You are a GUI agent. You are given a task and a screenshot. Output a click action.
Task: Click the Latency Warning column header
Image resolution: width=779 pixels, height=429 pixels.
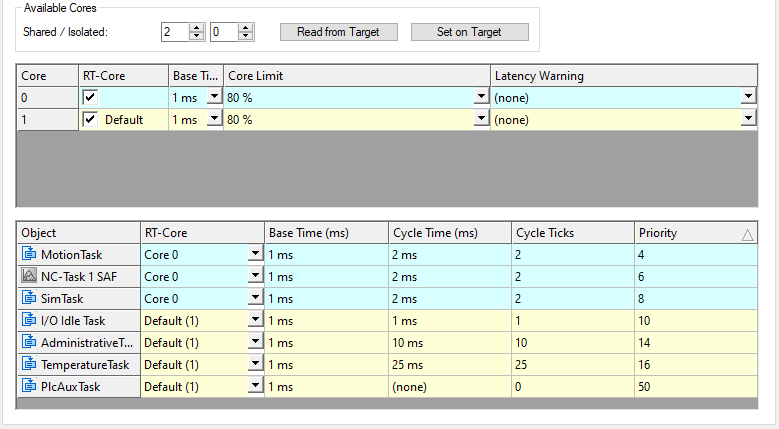point(624,75)
